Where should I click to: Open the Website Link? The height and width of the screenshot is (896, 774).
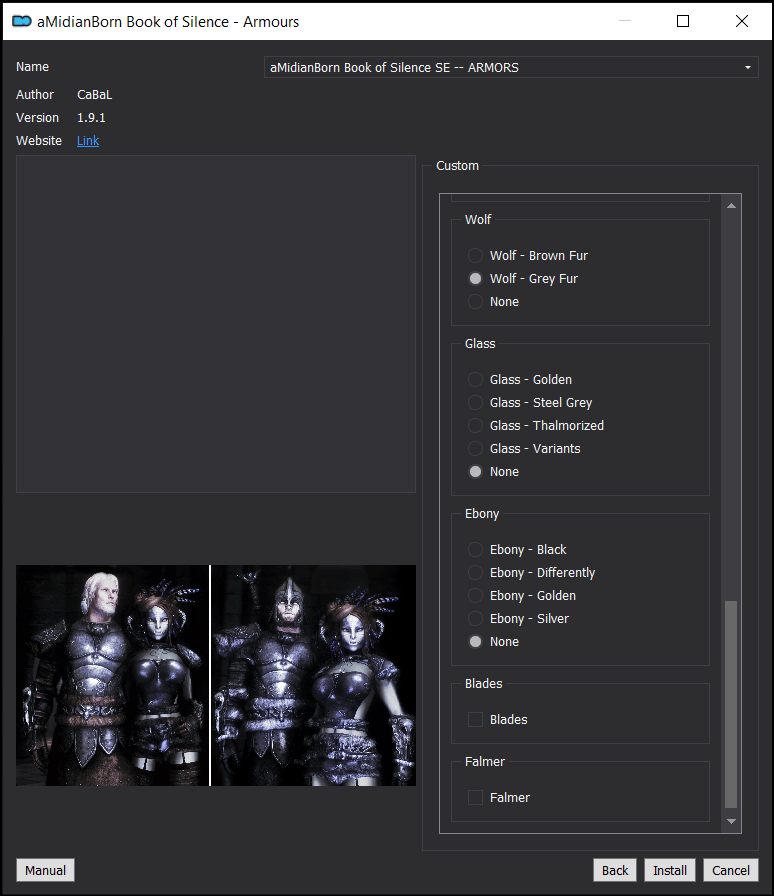coord(88,141)
